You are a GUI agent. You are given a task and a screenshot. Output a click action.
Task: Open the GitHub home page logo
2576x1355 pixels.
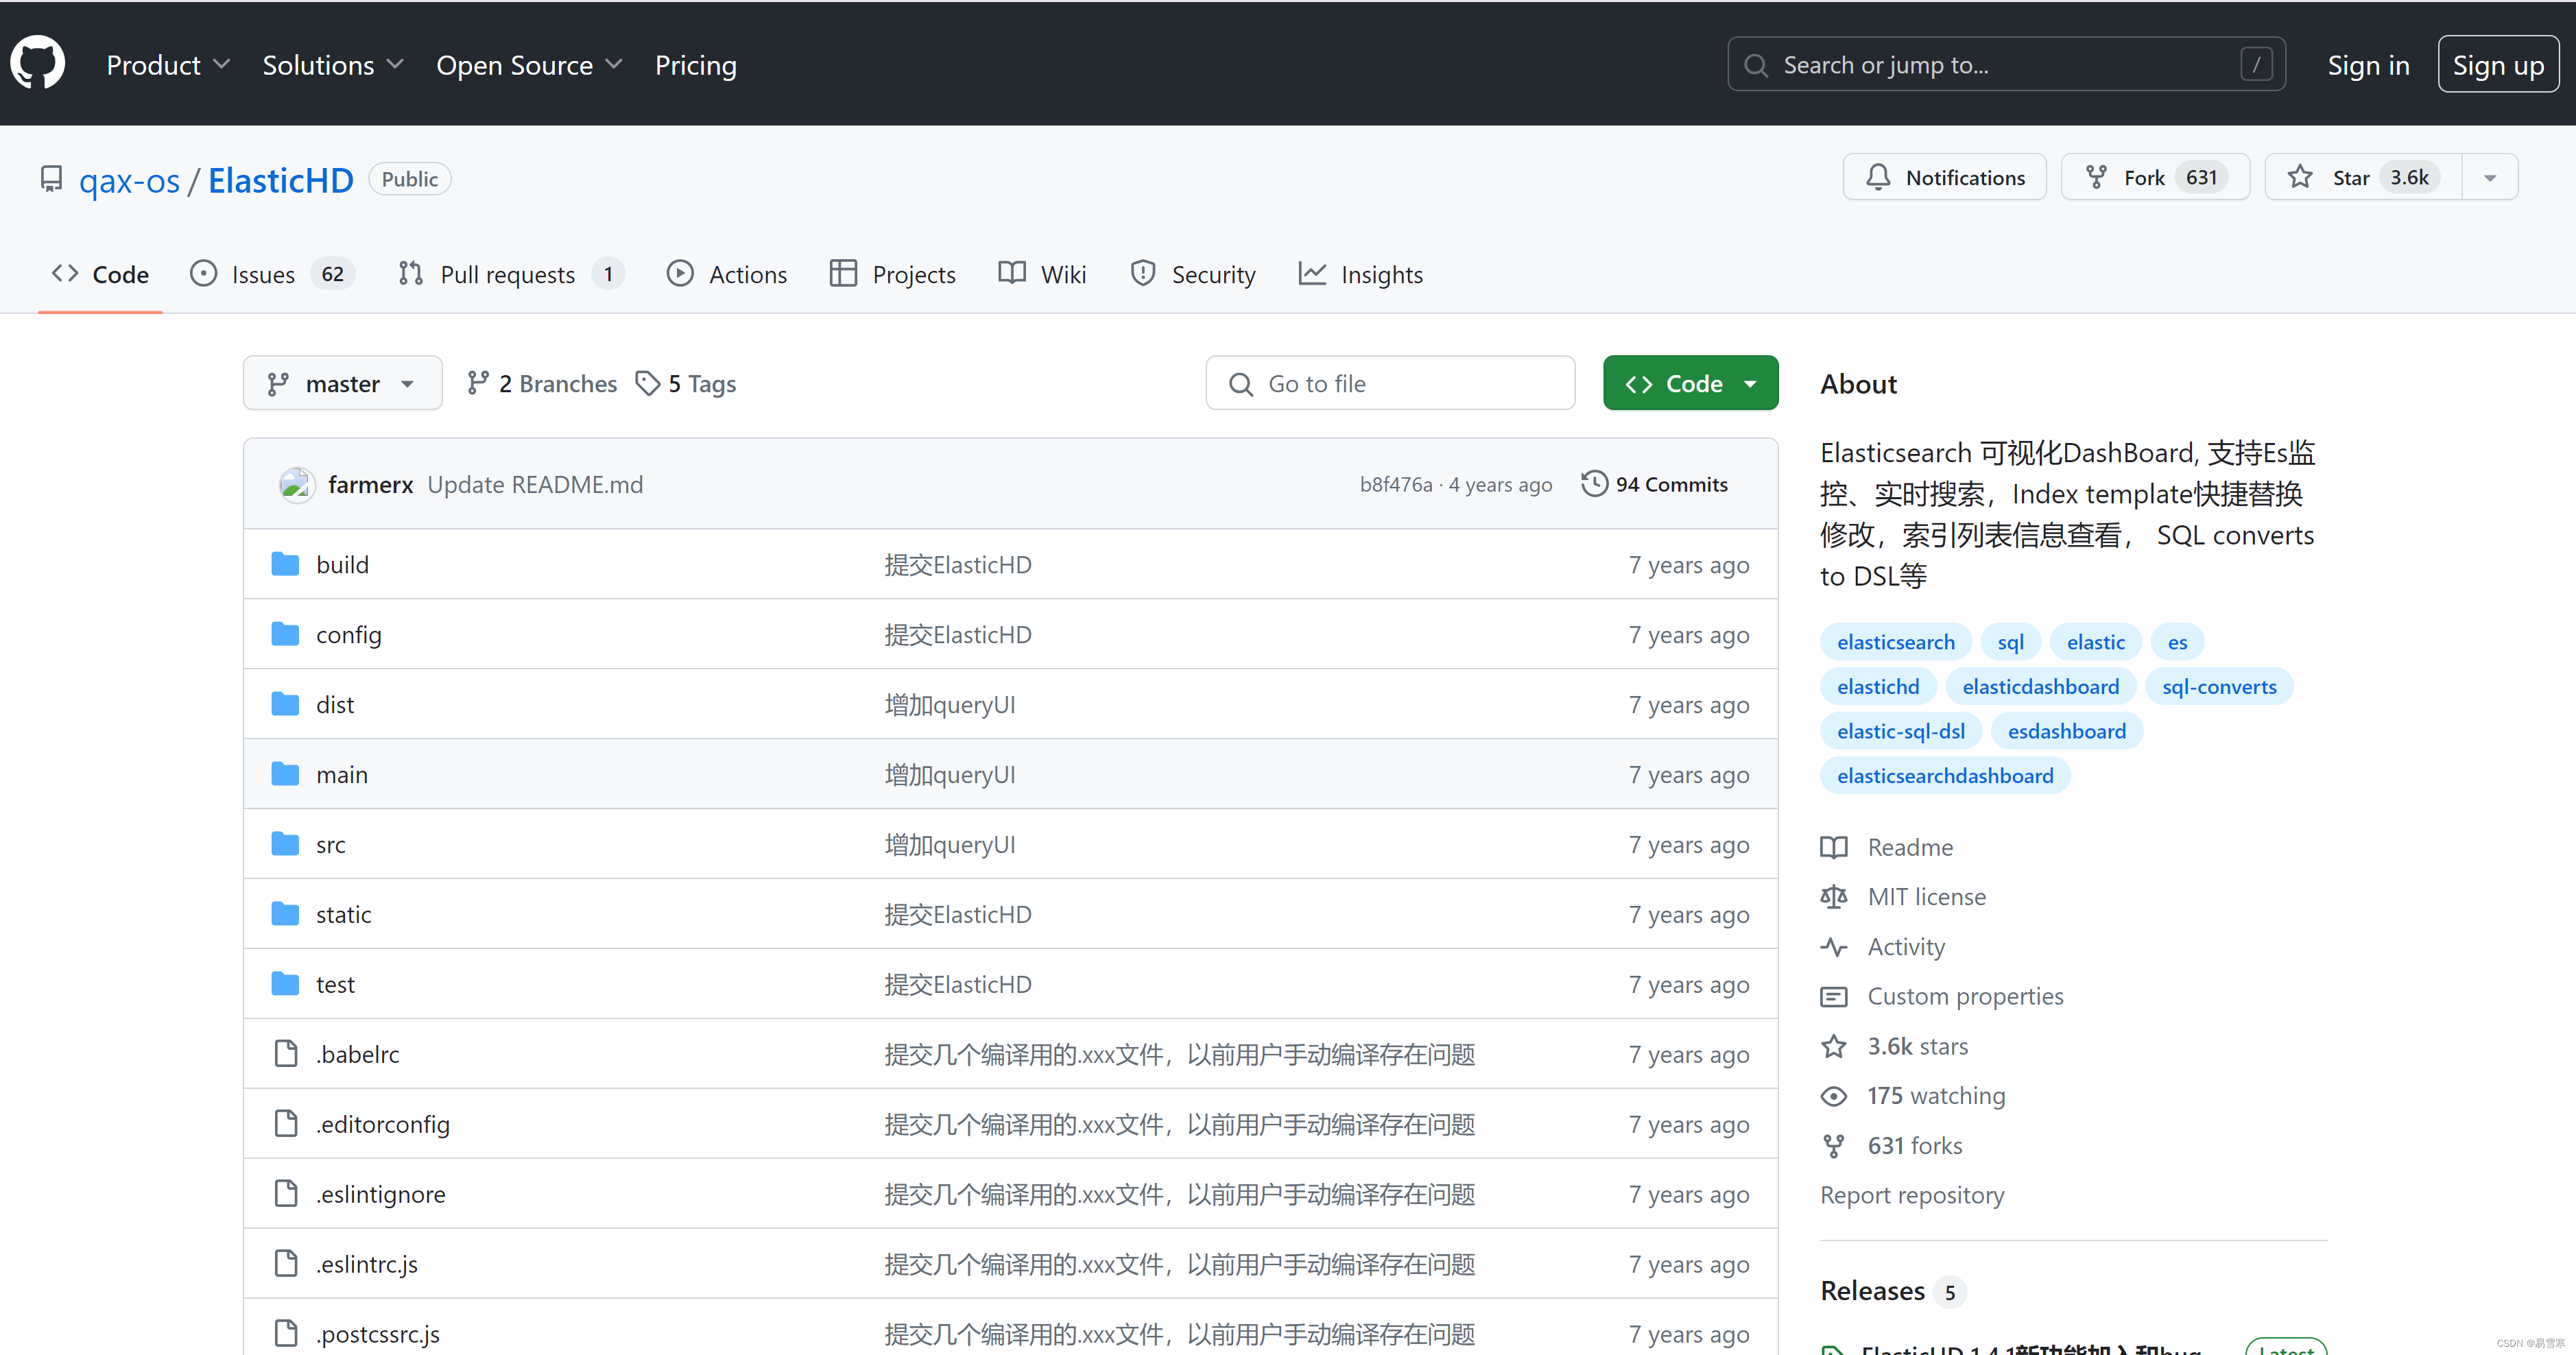(37, 62)
